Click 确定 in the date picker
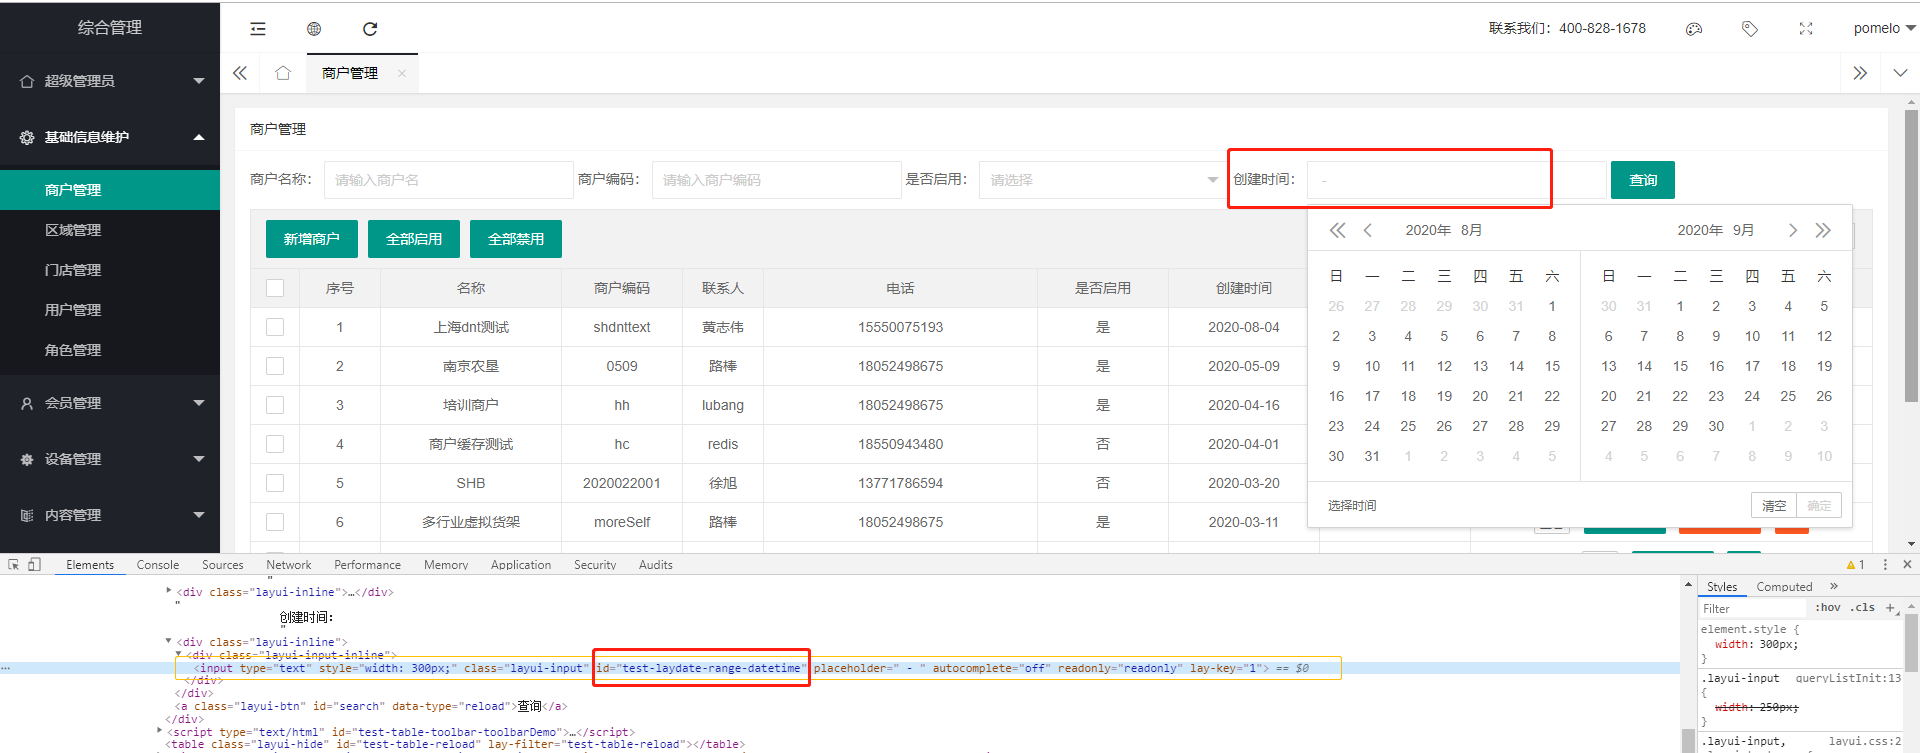Viewport: 1920px width, 753px height. [1820, 506]
